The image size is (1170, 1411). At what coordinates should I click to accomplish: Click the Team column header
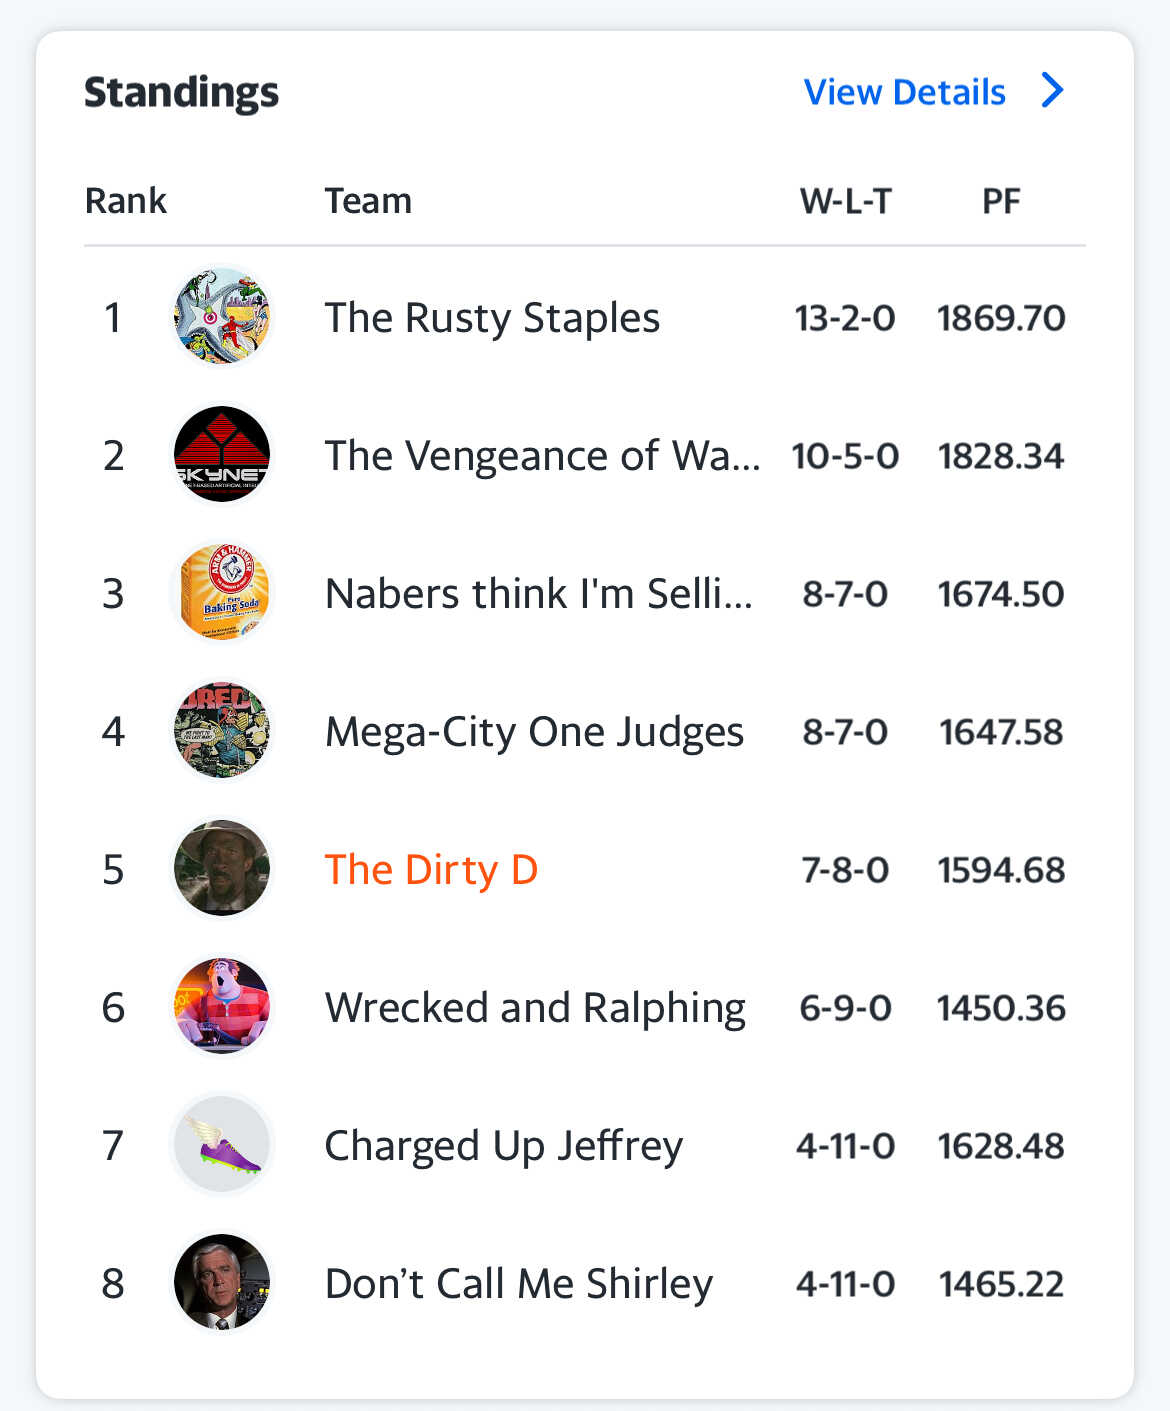point(368,201)
